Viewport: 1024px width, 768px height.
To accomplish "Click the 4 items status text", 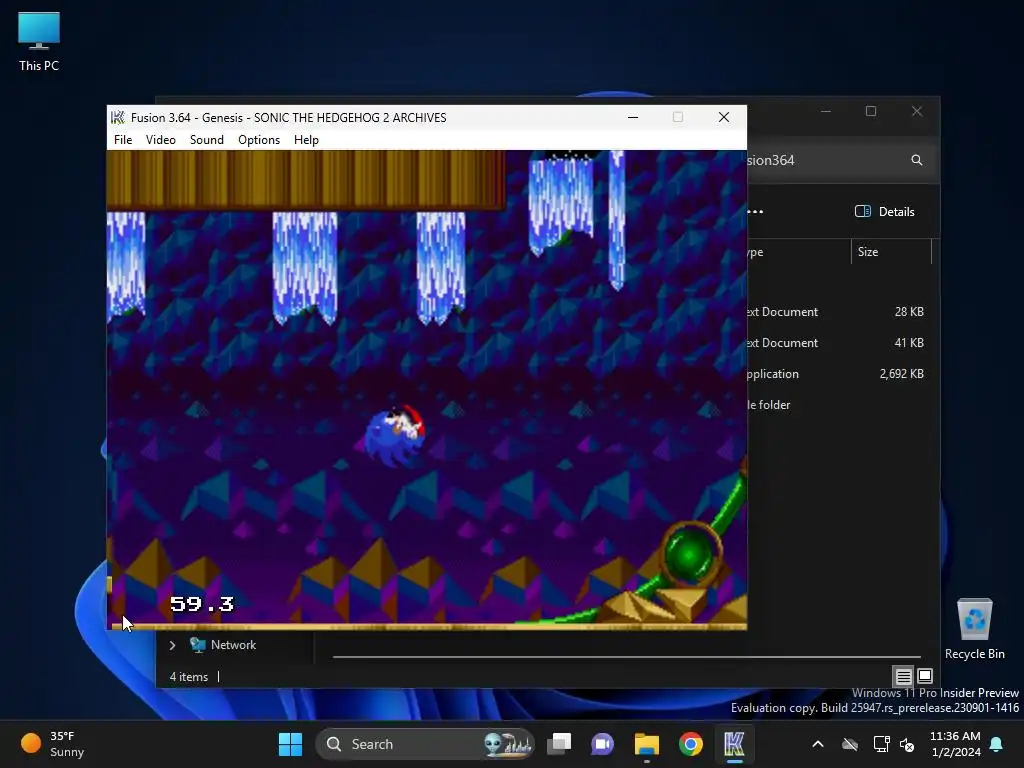I will click(189, 677).
